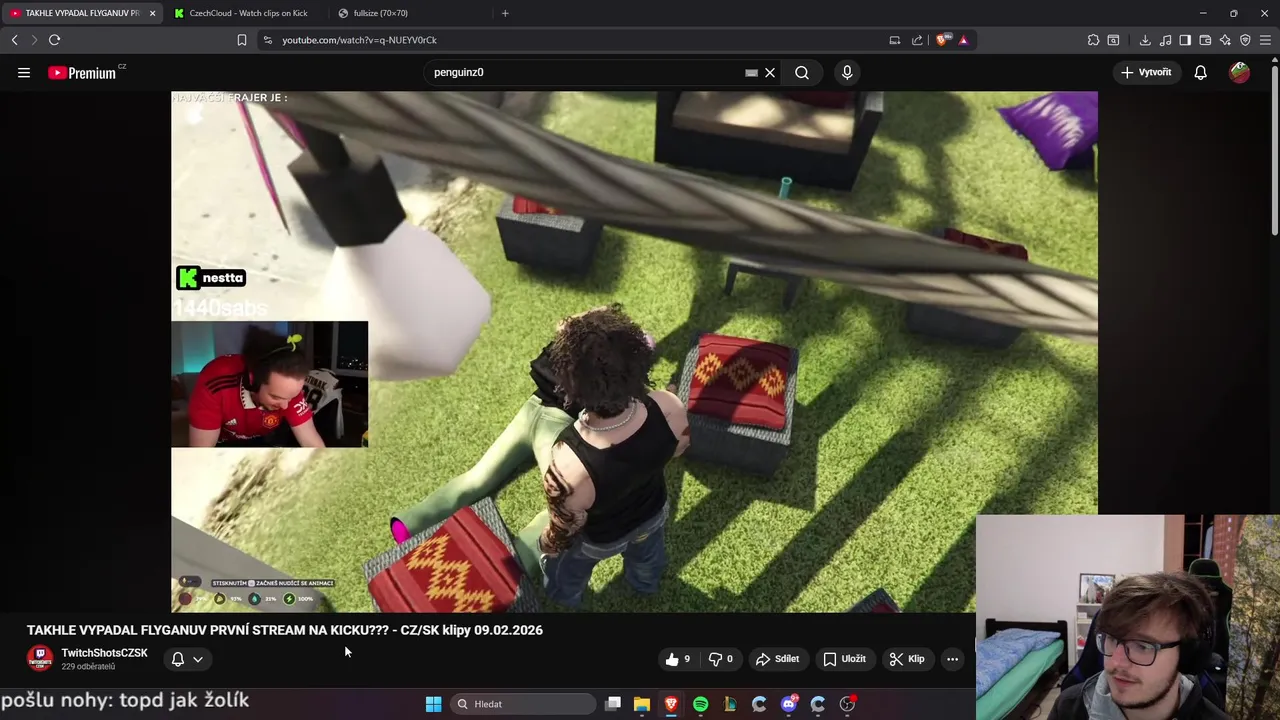This screenshot has height=720, width=1280.
Task: Share this page from address bar
Action: pyautogui.click(x=917, y=40)
